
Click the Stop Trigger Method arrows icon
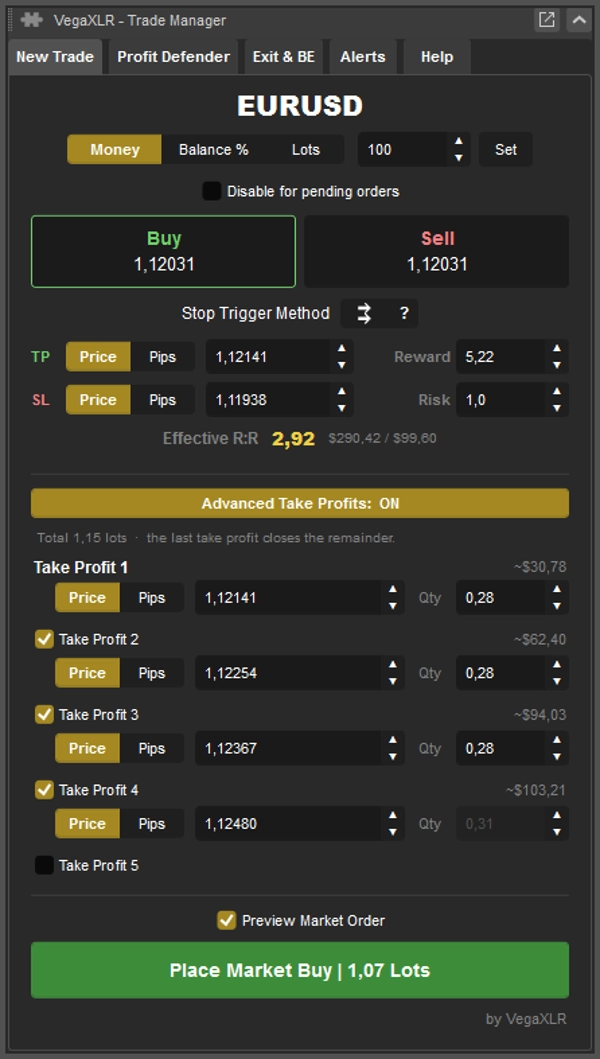tap(364, 313)
